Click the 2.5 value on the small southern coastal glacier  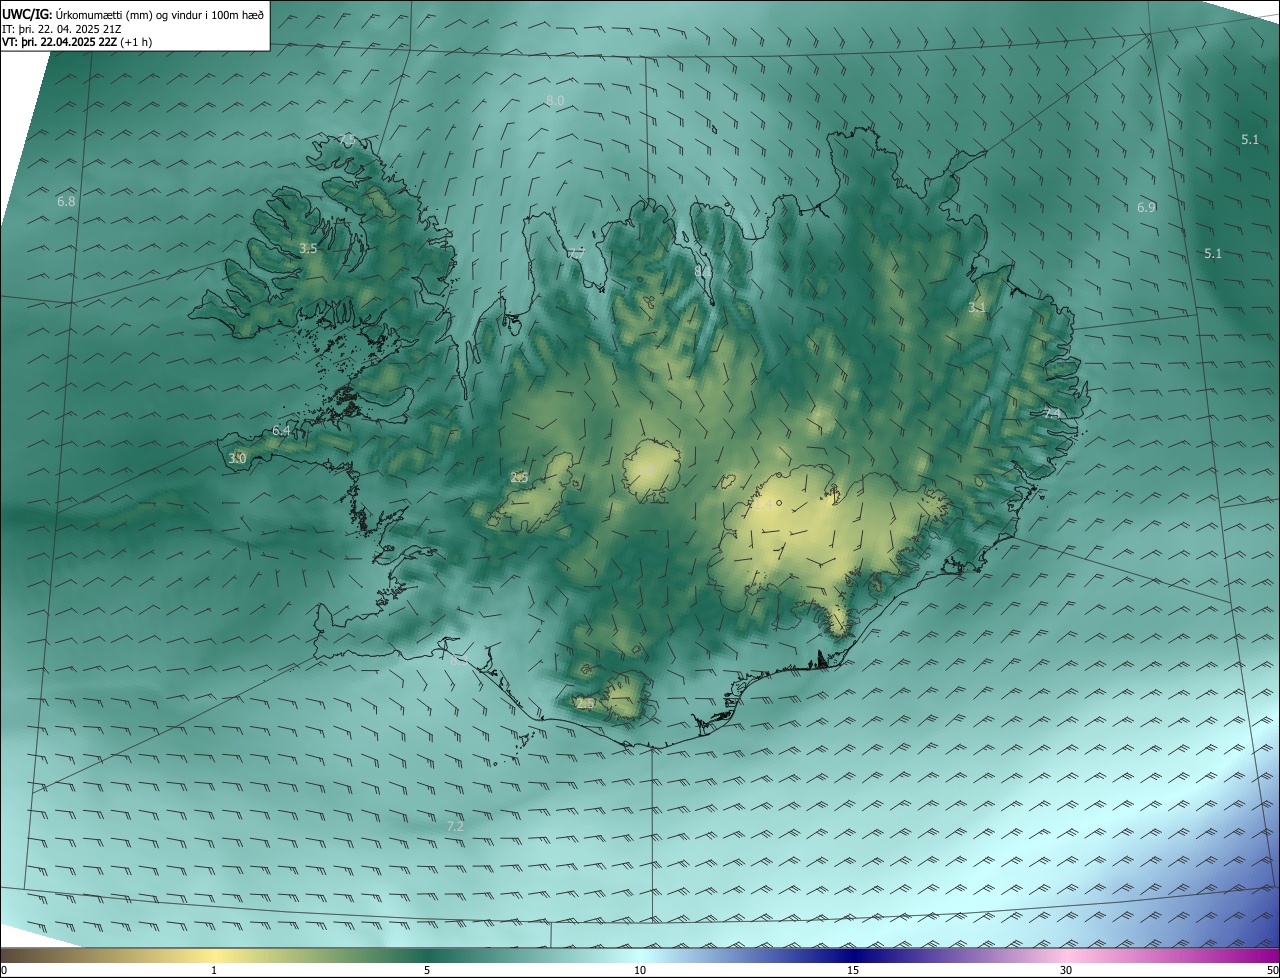tap(586, 704)
